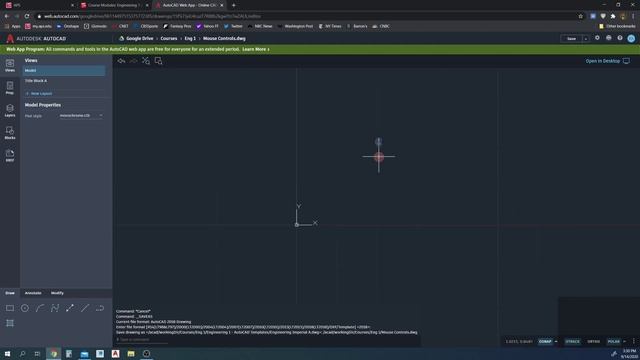
Task: Open the user account avatar
Action: 631,38
